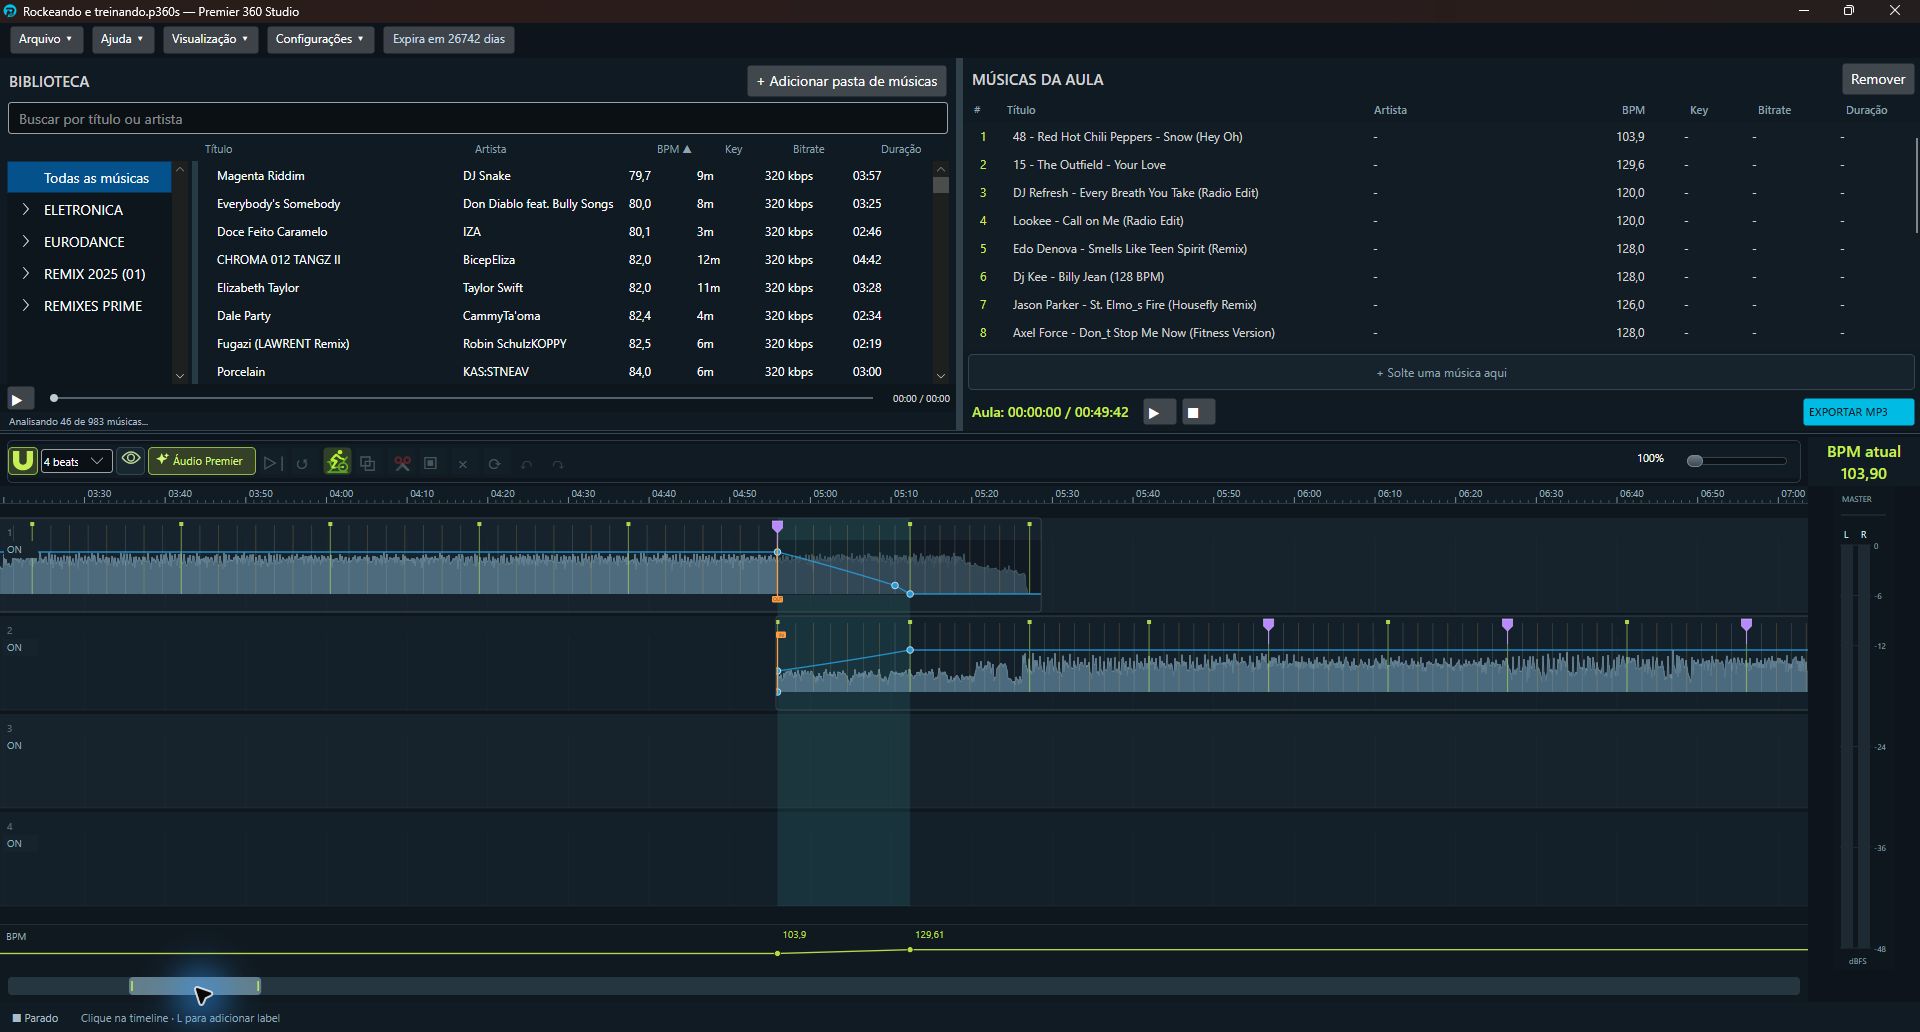The image size is (1920, 1032).
Task: Open the 4 beats dropdown
Action: coord(76,461)
